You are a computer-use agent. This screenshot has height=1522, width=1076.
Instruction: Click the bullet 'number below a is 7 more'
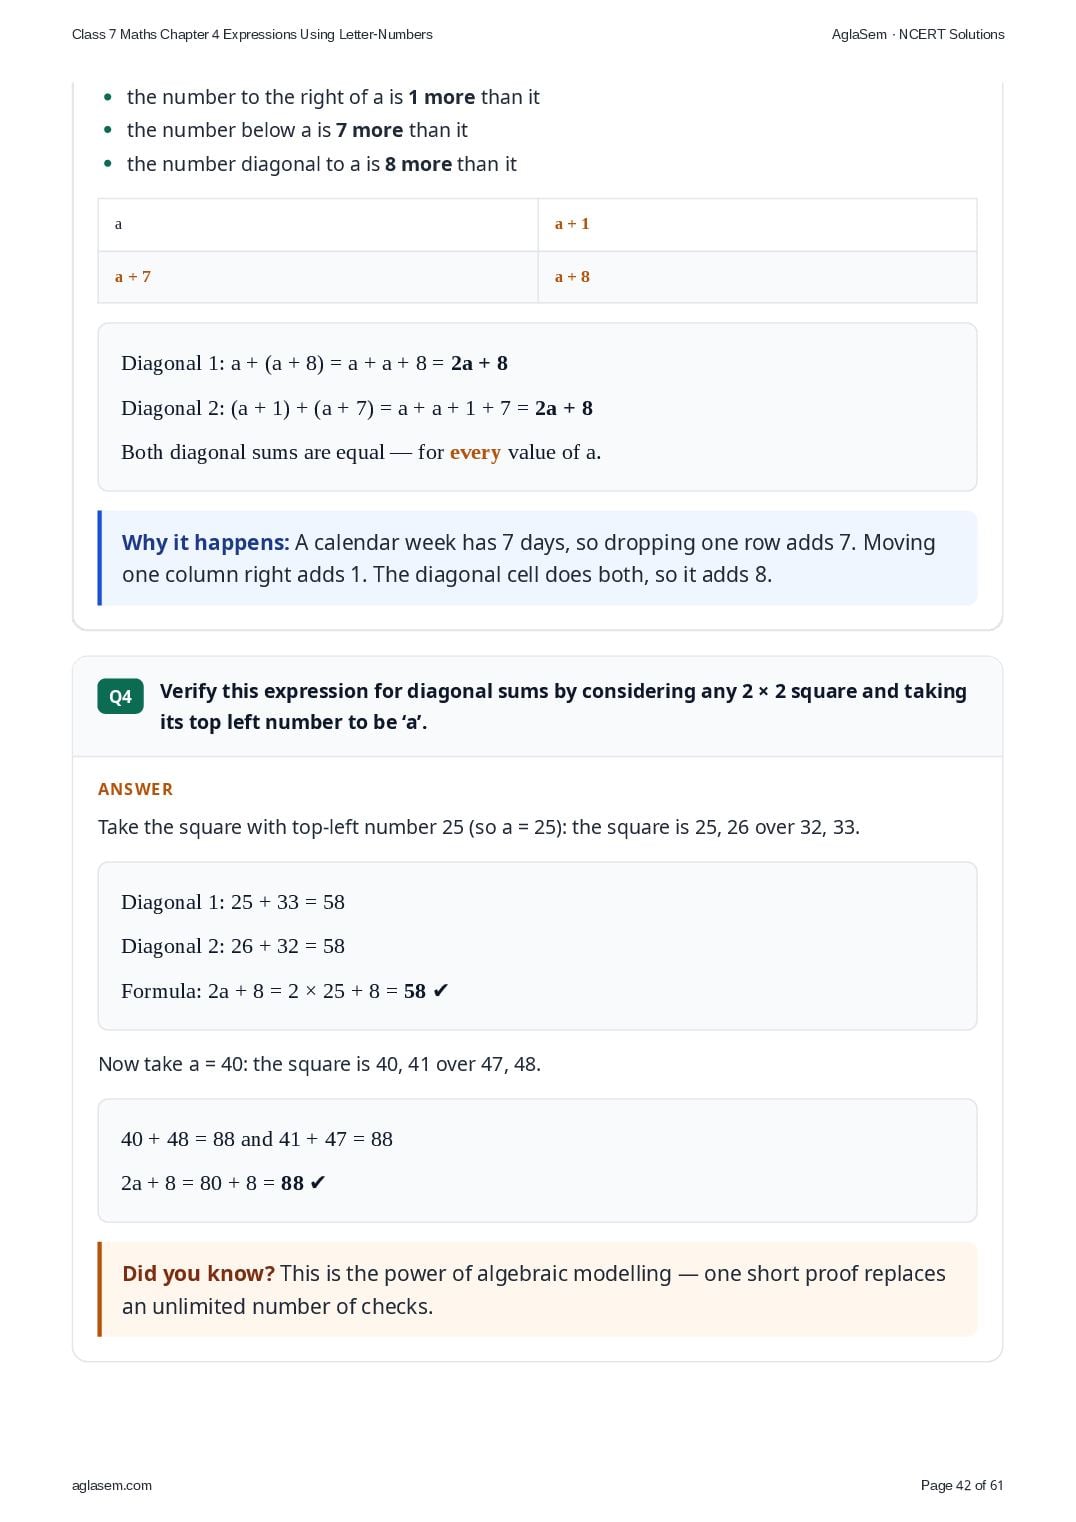click(297, 130)
